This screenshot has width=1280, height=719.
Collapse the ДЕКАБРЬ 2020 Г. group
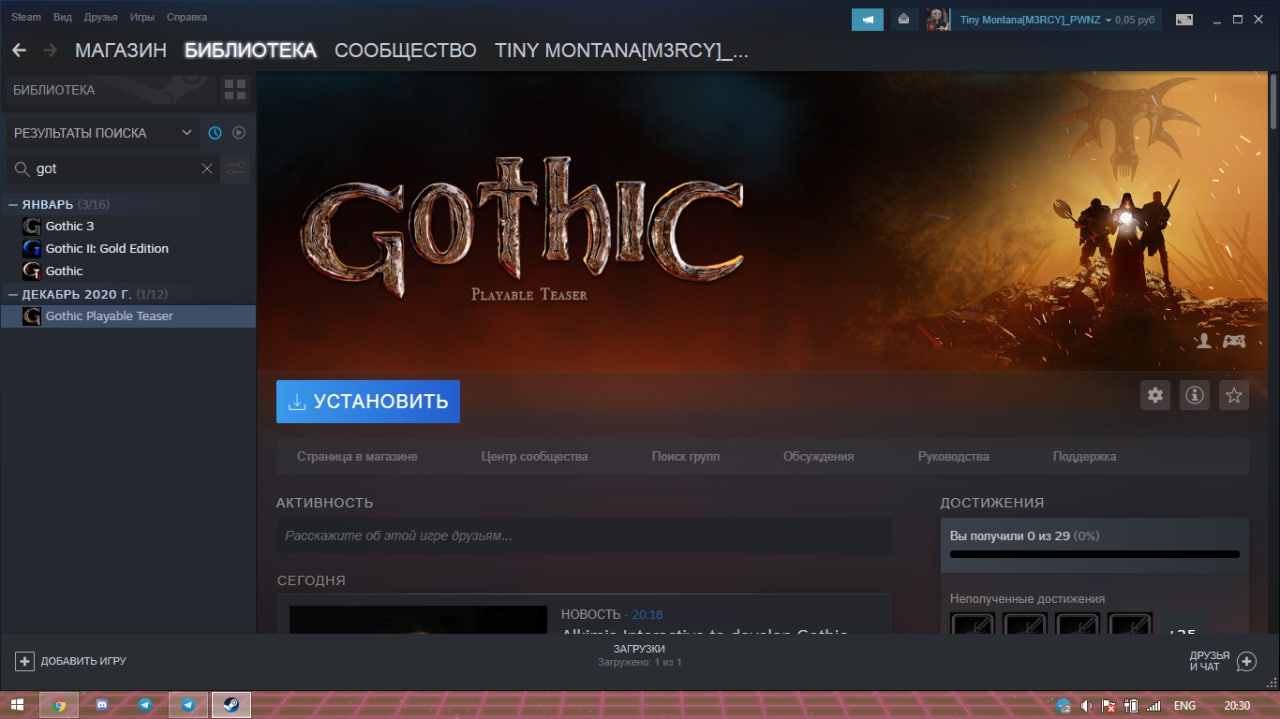[x=13, y=294]
